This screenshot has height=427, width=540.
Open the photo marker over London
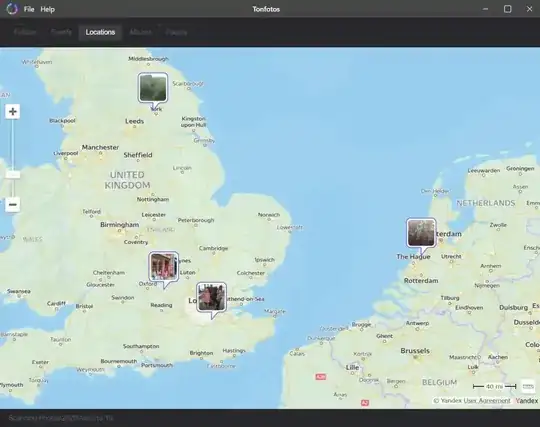[211, 297]
